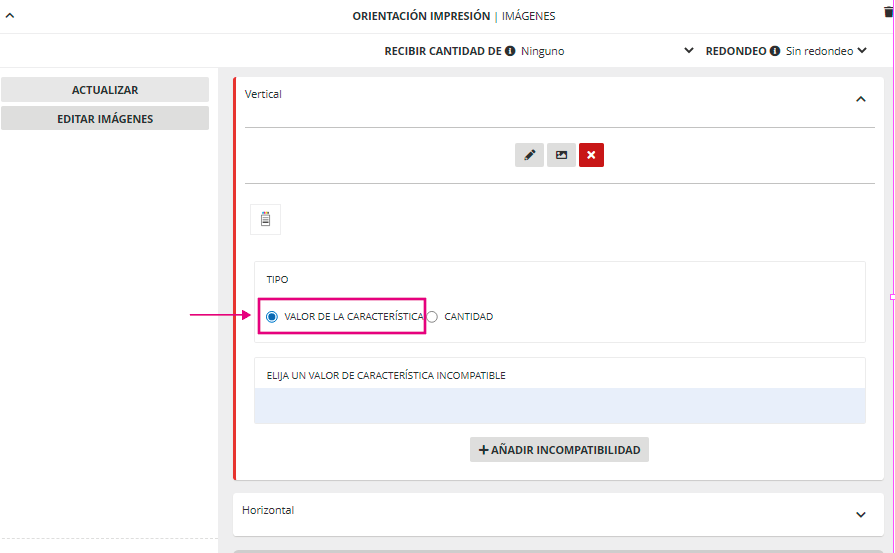
Task: Click the image icon next to the pencil
Action: [561, 155]
